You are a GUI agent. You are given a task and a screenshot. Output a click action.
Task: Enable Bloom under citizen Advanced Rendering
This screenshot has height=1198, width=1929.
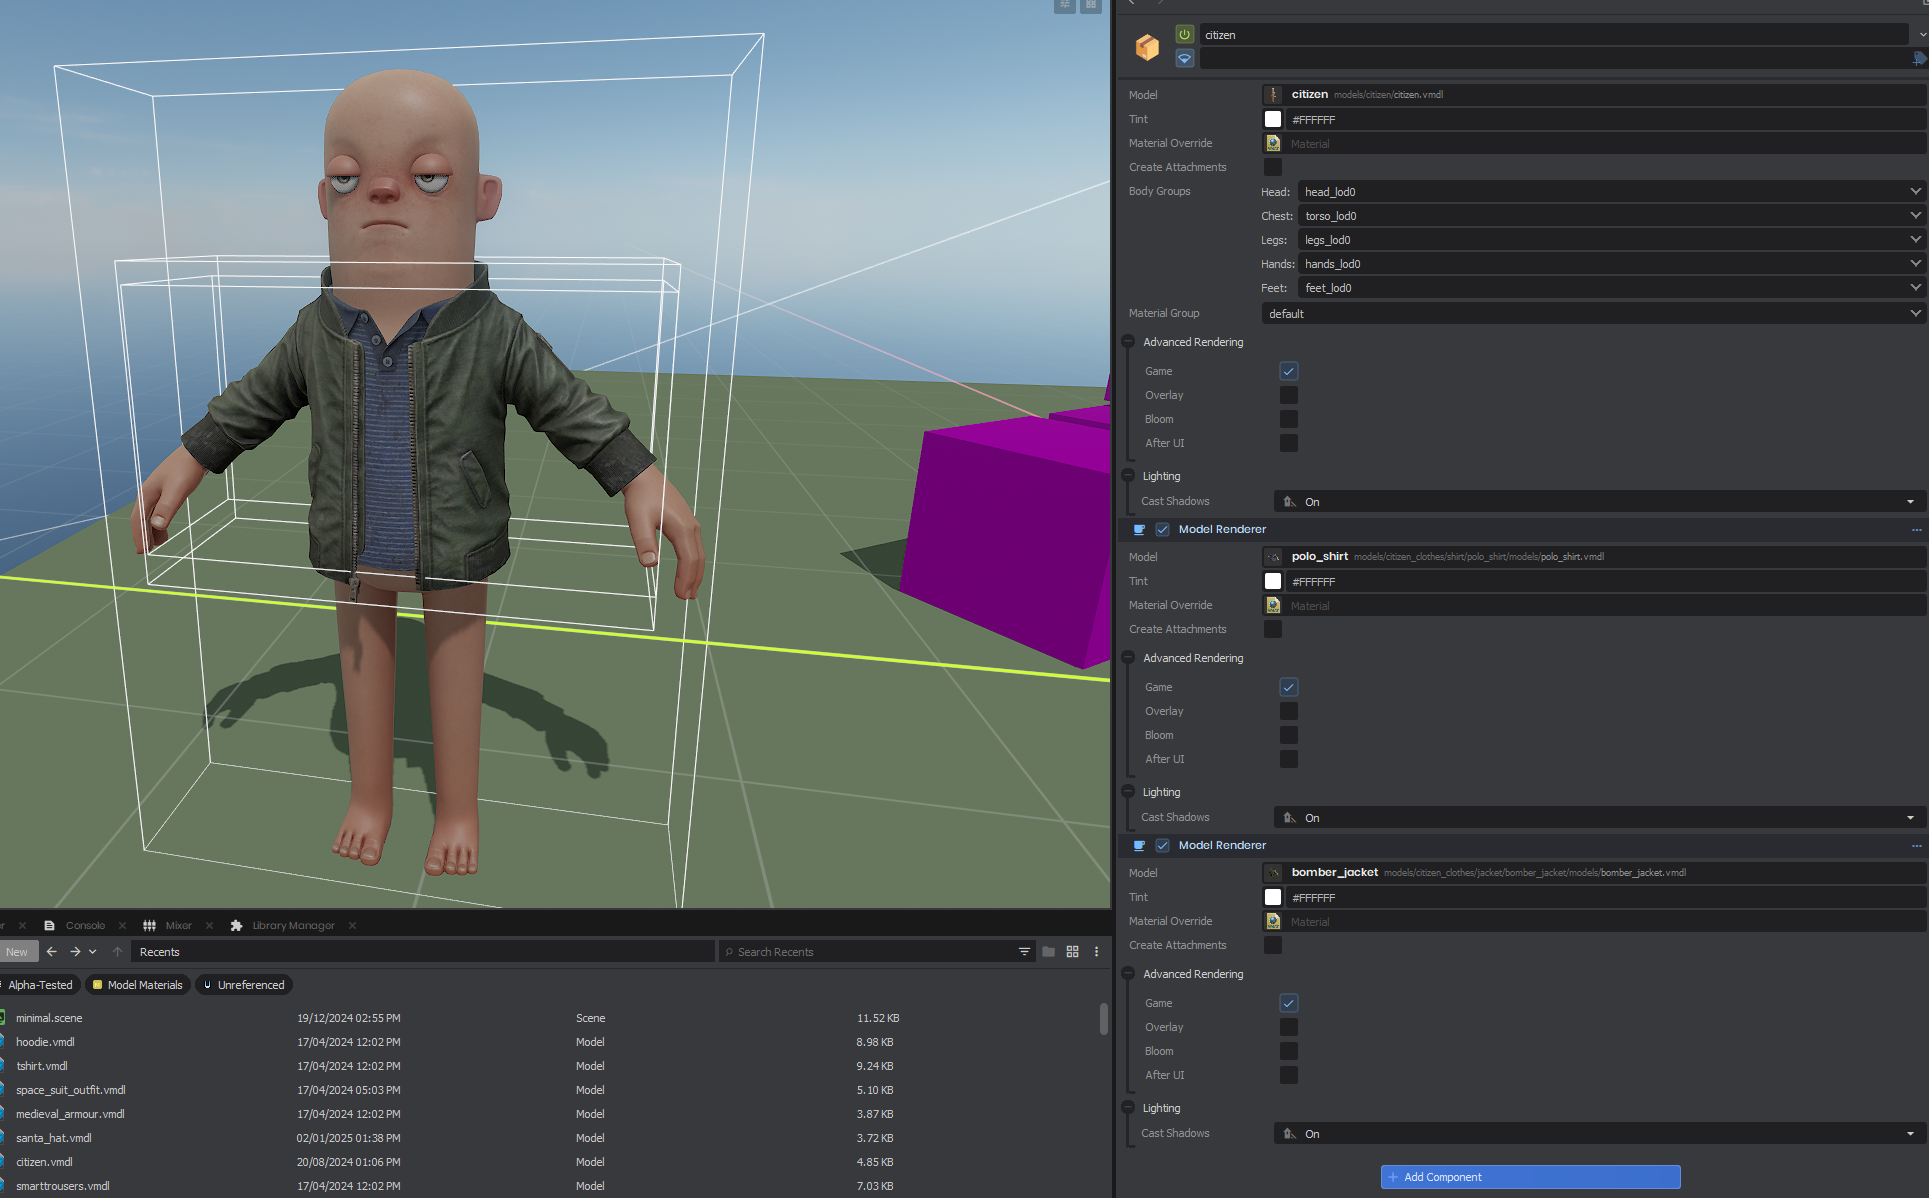(x=1288, y=419)
